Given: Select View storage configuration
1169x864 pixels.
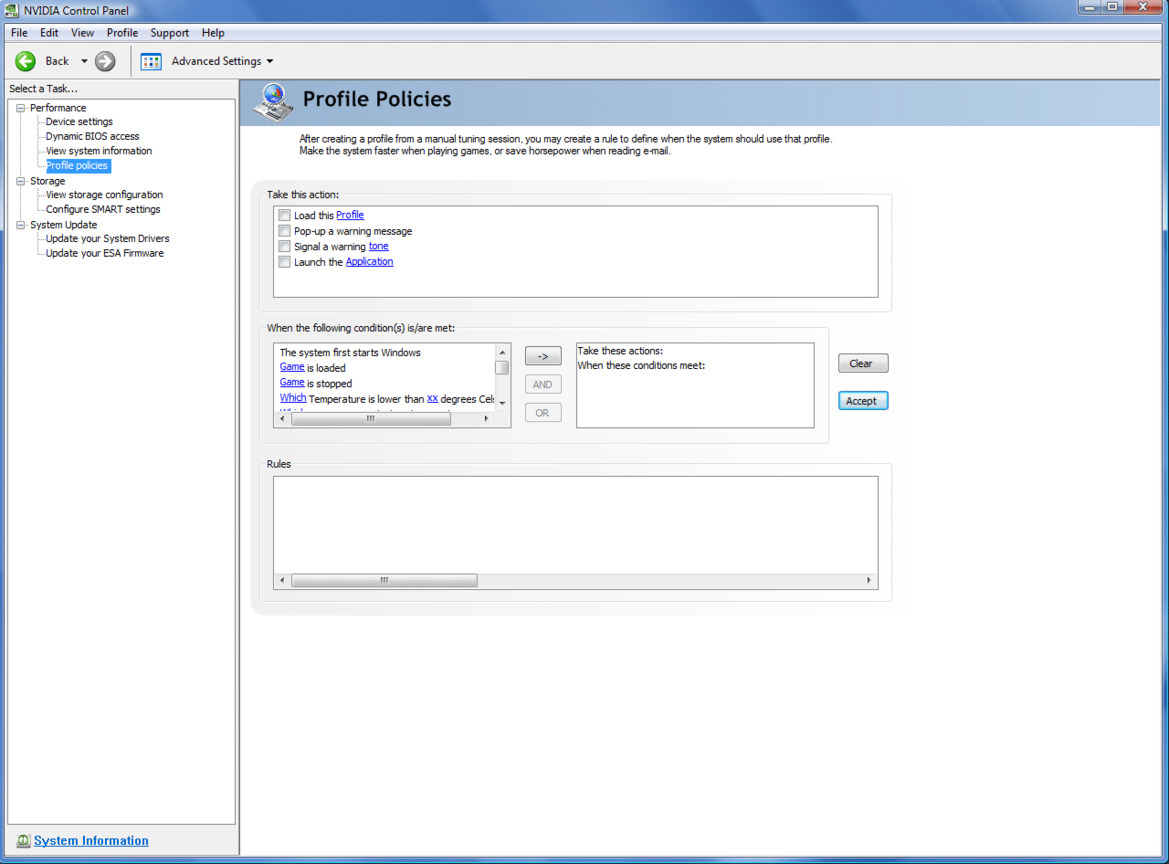Looking at the screenshot, I should coord(104,195).
